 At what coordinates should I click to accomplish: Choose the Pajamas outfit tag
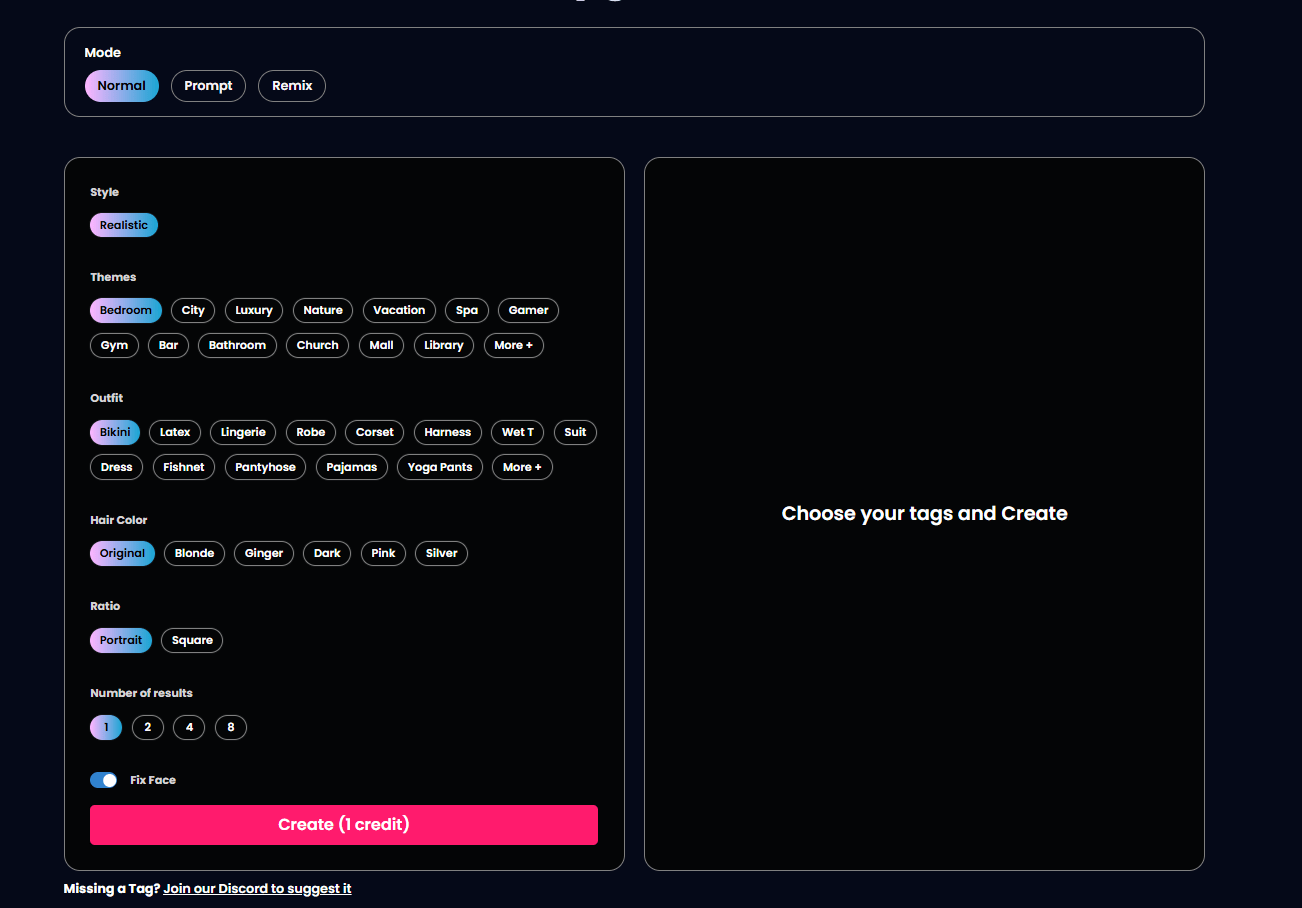click(x=352, y=467)
